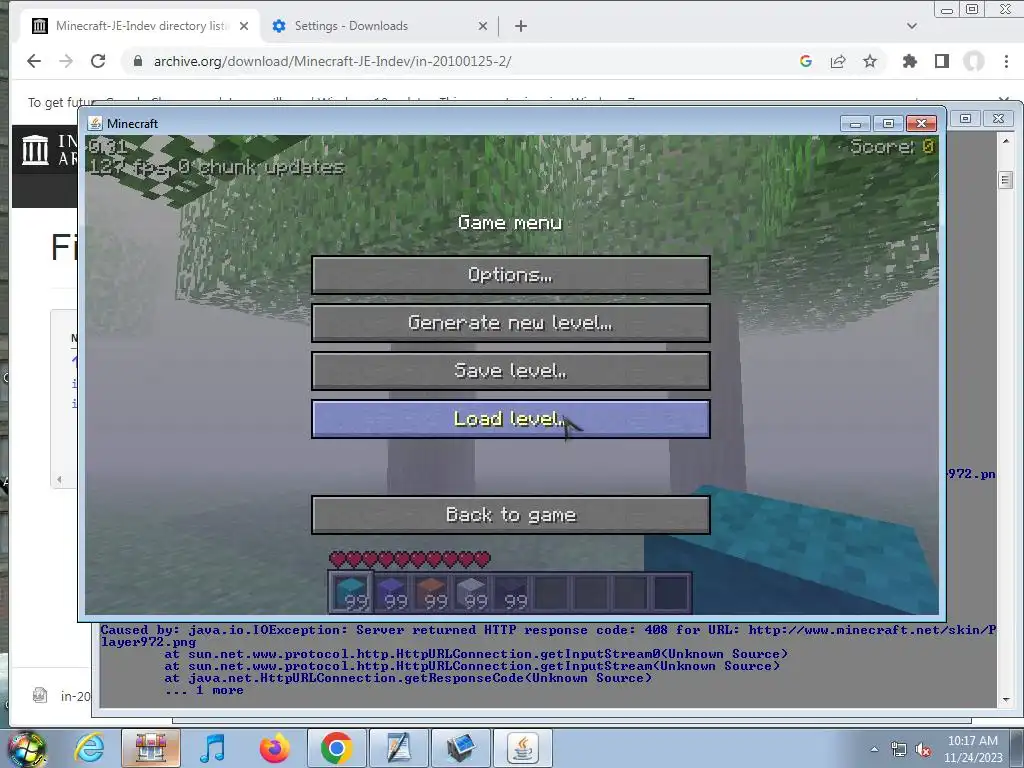Open the notepad editor taskbar icon
The width and height of the screenshot is (1024, 768).
pyautogui.click(x=398, y=748)
